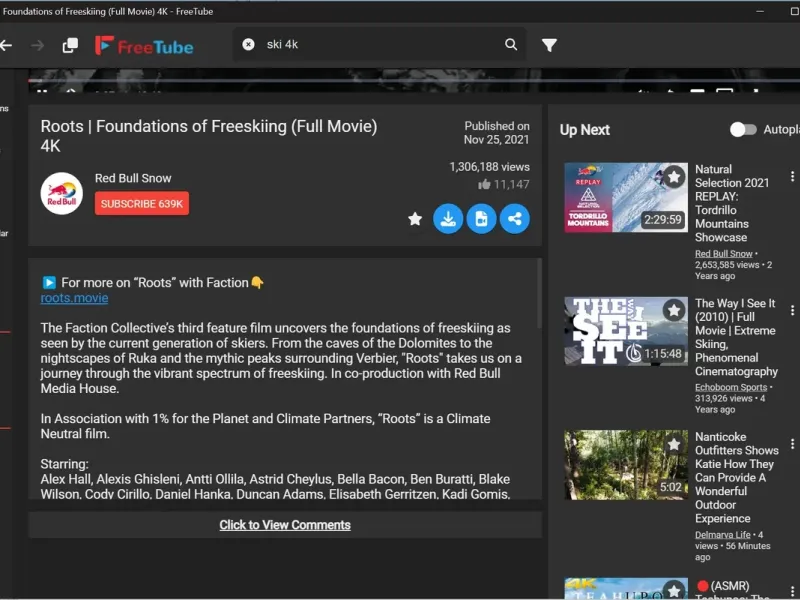Open Nanticoke Outfitters Shows Katie title
800x600 pixels.
[737, 478]
